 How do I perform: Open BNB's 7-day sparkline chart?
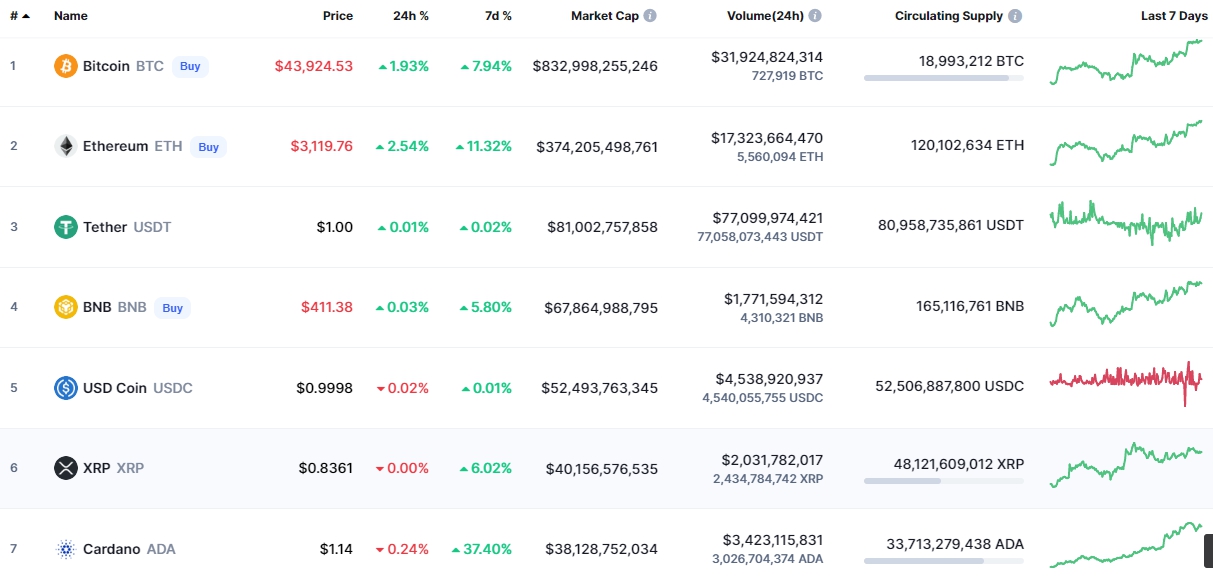click(1126, 303)
